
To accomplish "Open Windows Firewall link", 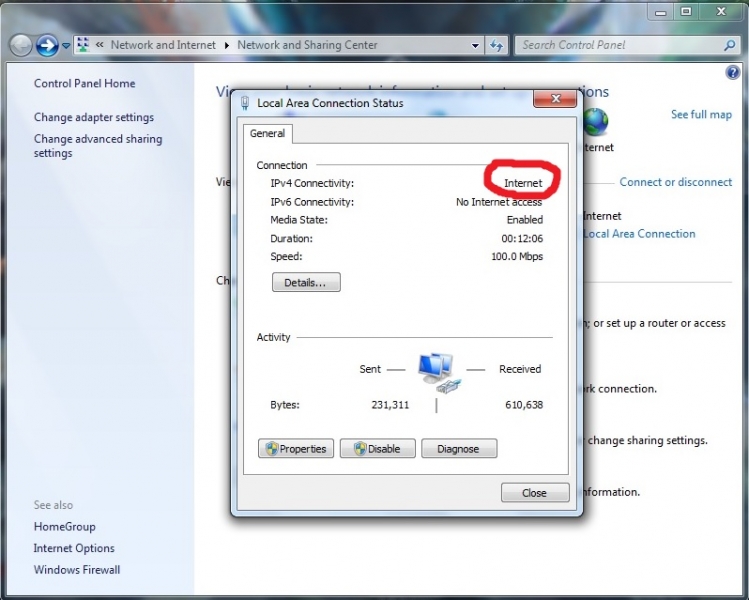I will point(77,570).
